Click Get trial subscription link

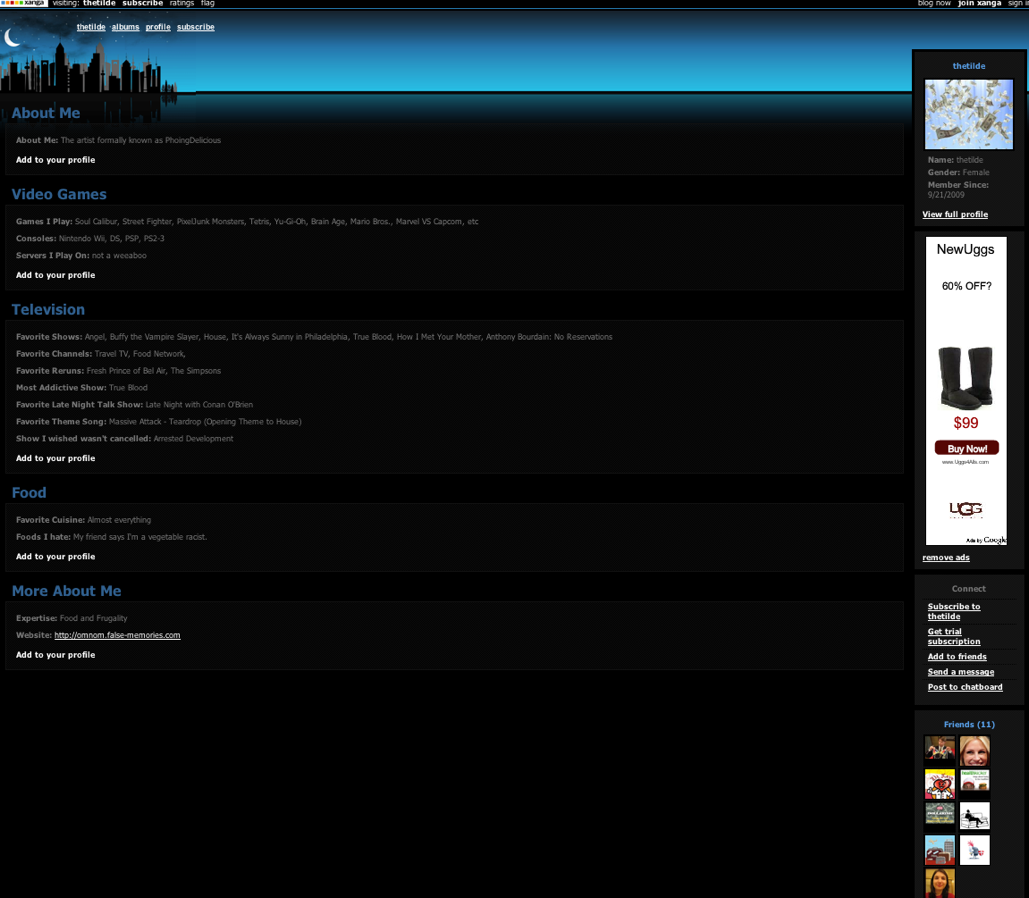tap(954, 637)
